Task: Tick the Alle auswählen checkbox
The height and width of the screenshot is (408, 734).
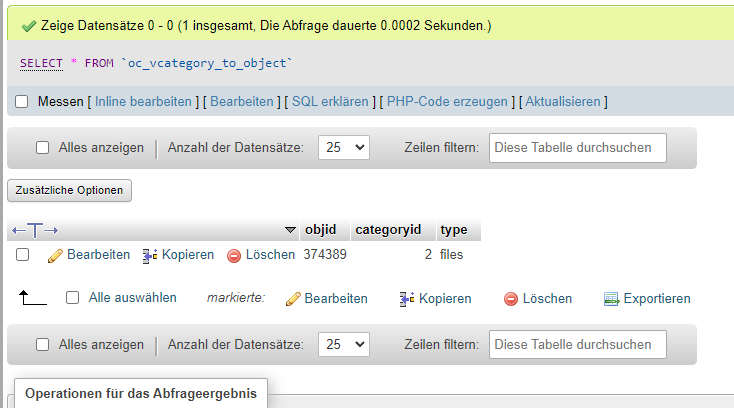Action: pos(73,298)
